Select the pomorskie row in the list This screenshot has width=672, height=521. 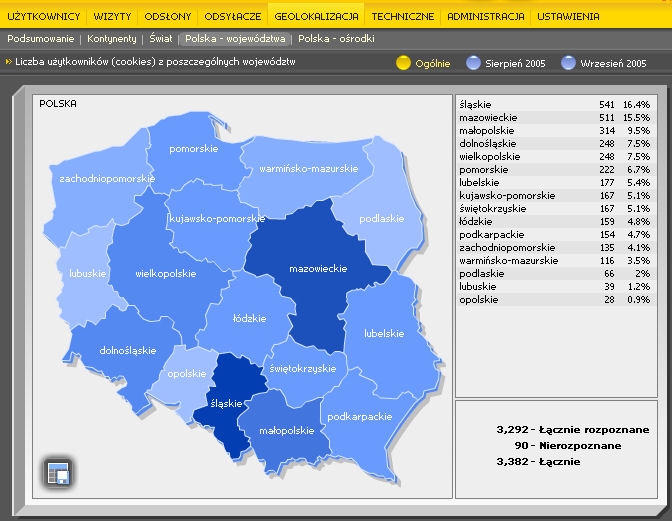[556, 170]
